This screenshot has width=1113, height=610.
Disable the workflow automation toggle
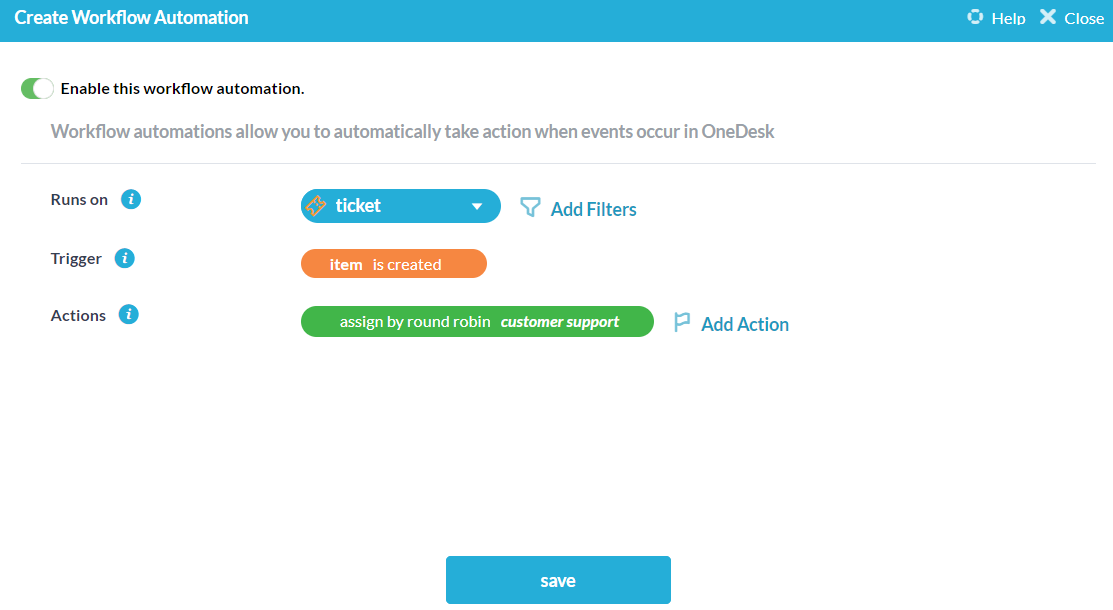point(37,89)
